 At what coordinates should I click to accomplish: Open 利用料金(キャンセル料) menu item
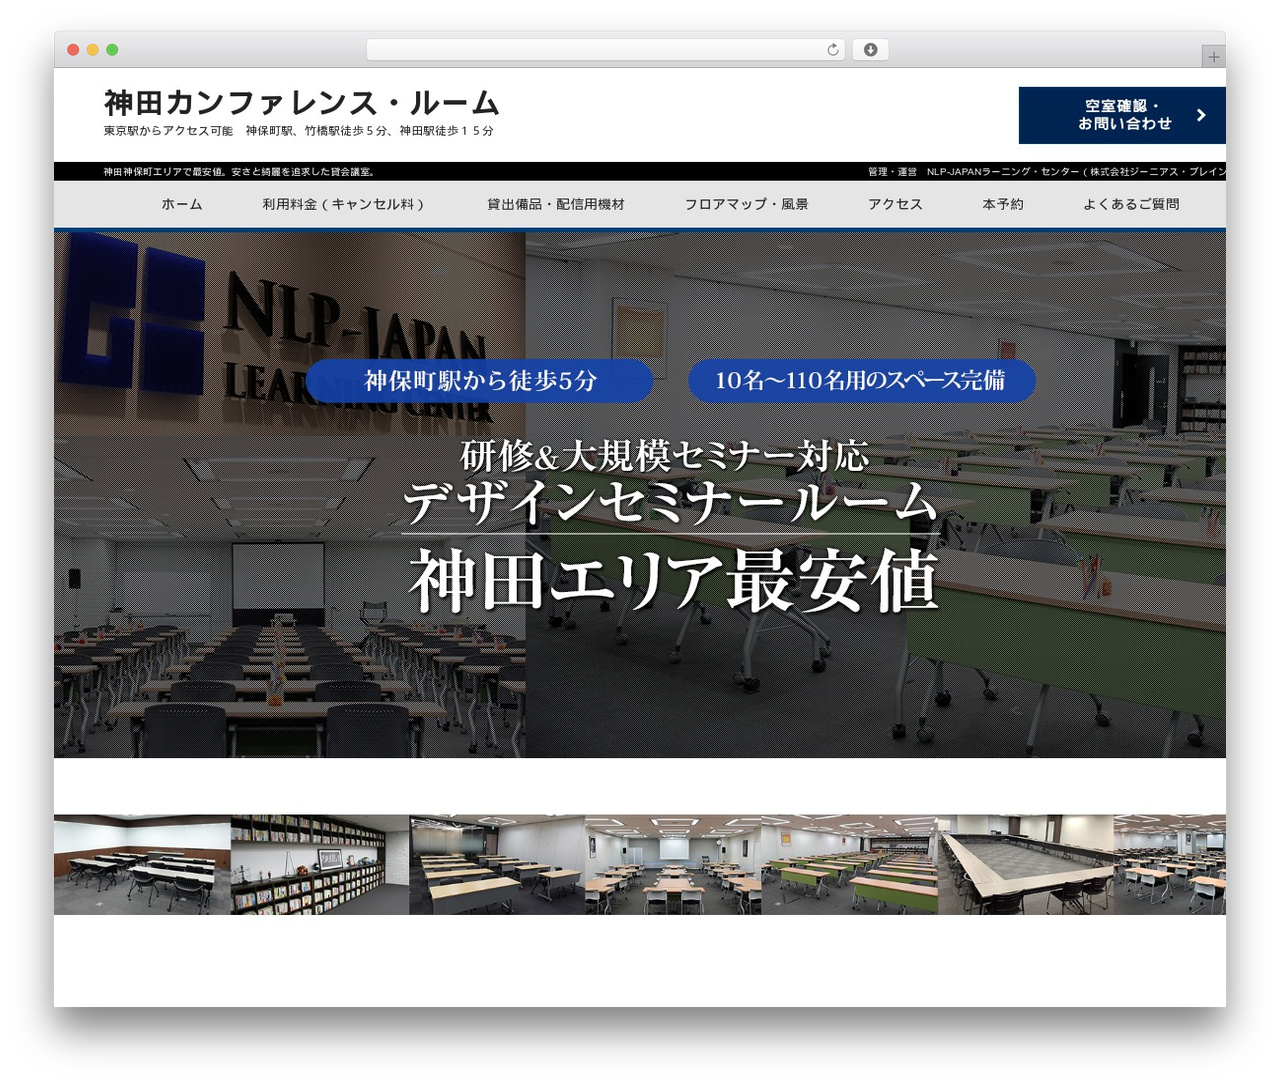(x=344, y=204)
